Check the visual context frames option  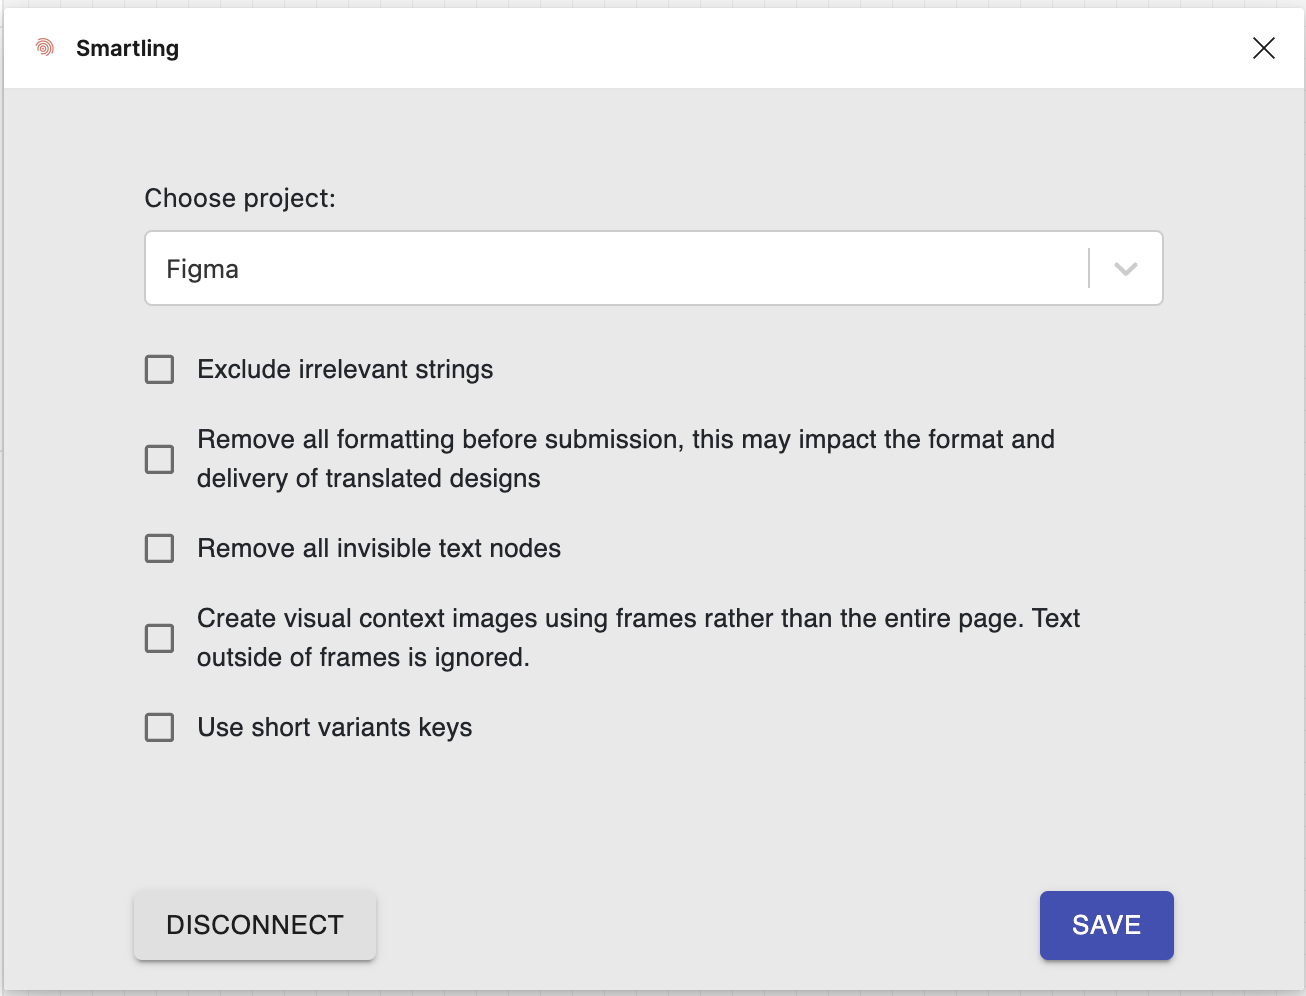[x=159, y=638]
